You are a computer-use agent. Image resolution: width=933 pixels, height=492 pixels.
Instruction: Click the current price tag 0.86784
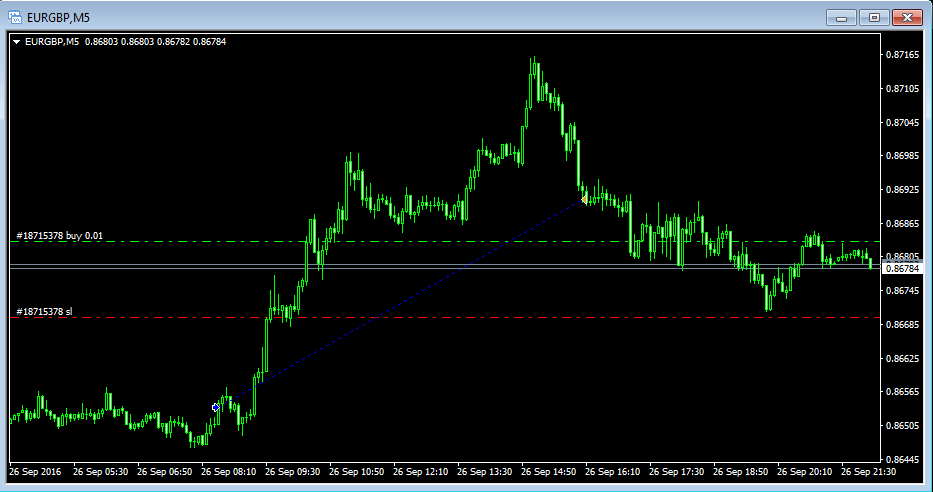pyautogui.click(x=902, y=268)
